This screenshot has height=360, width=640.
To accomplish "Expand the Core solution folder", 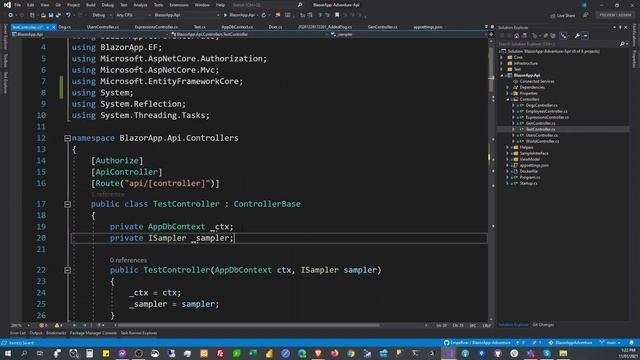I will tap(502, 58).
